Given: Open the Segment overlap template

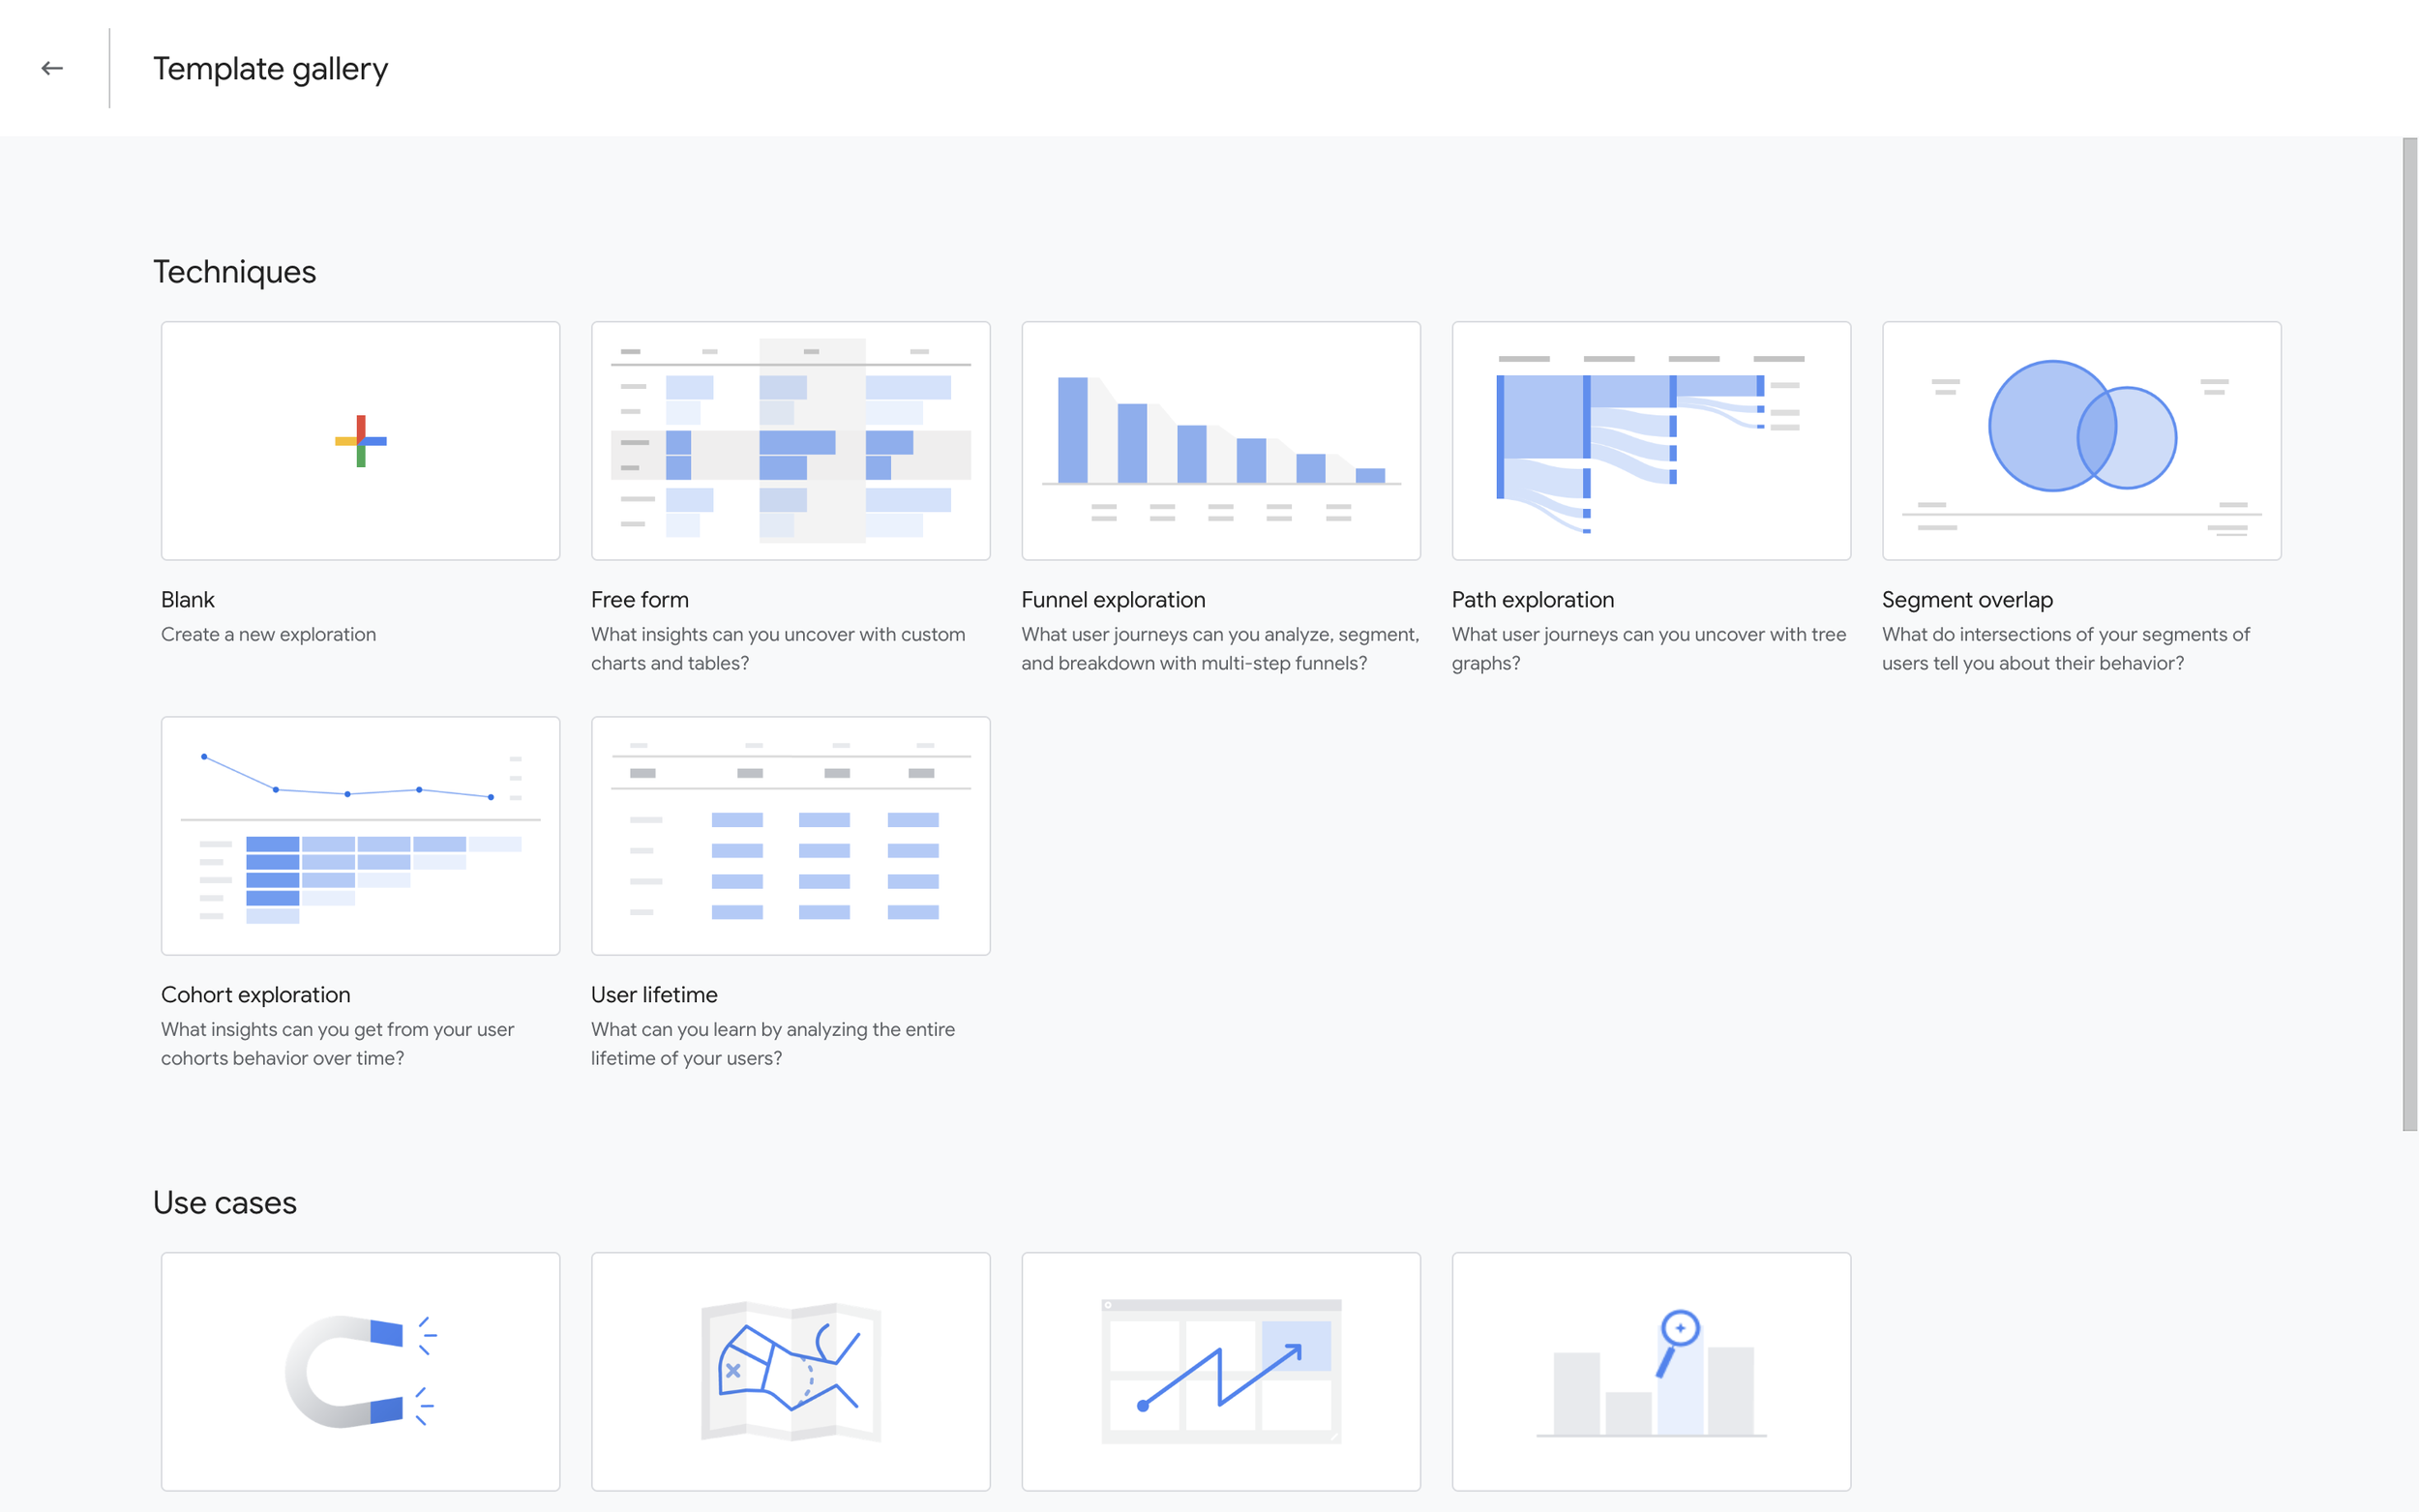Looking at the screenshot, I should click(2080, 440).
